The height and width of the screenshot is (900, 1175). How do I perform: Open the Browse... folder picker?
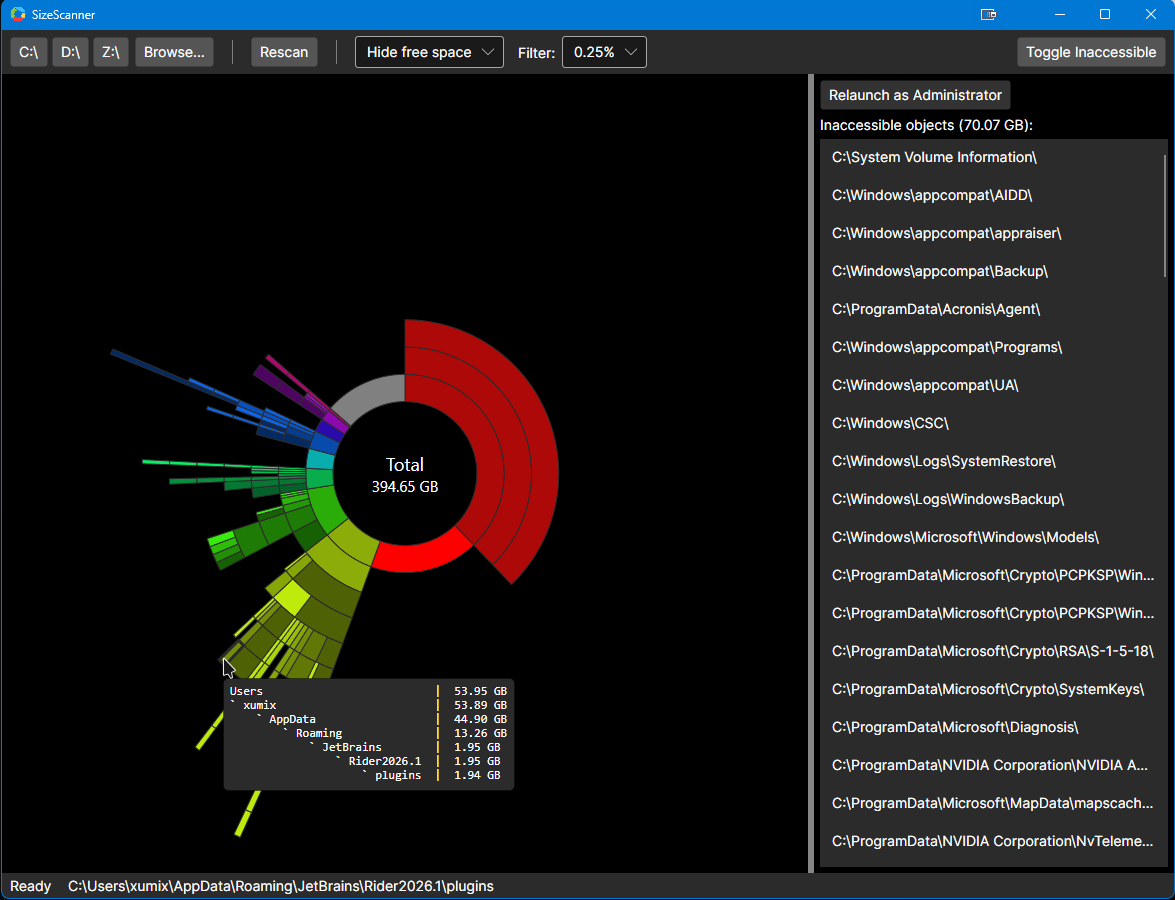coord(175,52)
